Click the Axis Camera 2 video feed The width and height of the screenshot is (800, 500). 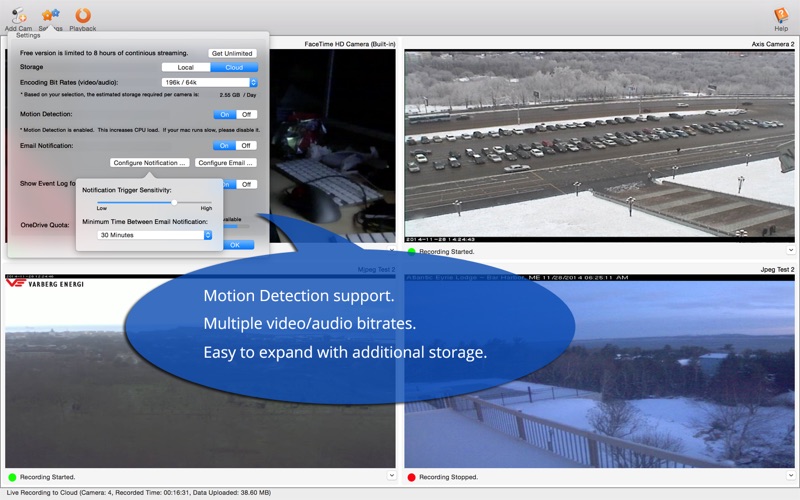pyautogui.click(x=599, y=146)
